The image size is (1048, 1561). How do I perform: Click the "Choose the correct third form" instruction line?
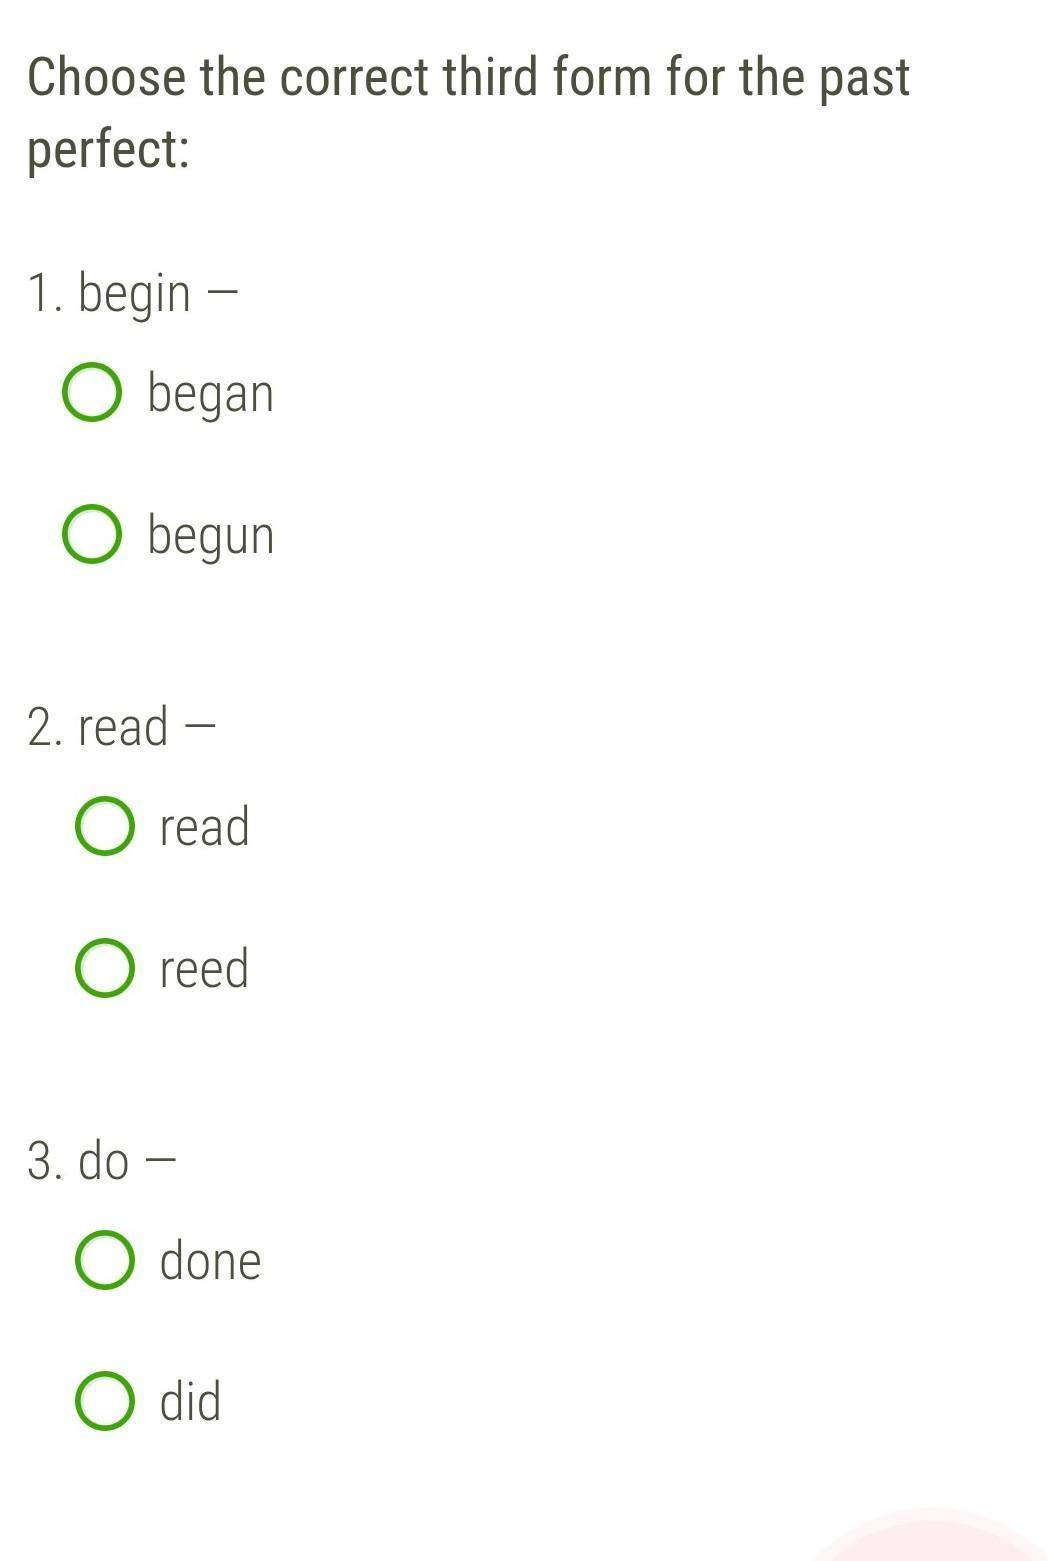468,78
